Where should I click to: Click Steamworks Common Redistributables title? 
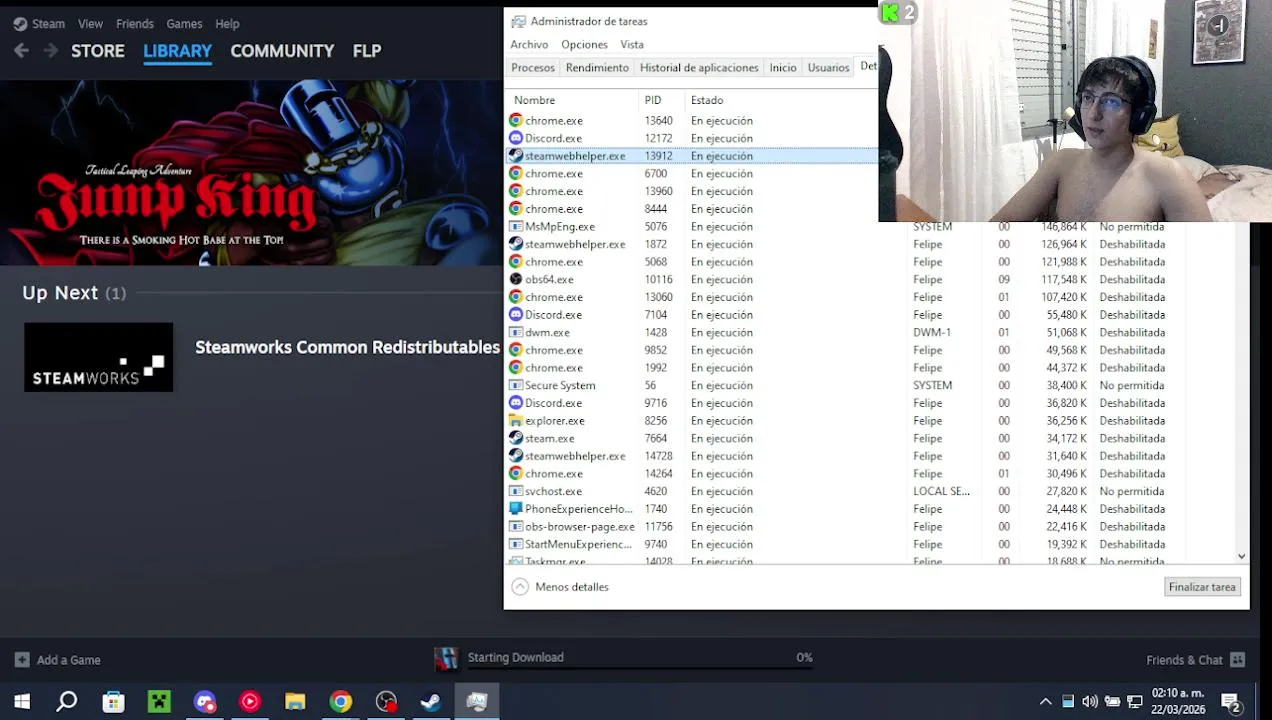pos(347,347)
